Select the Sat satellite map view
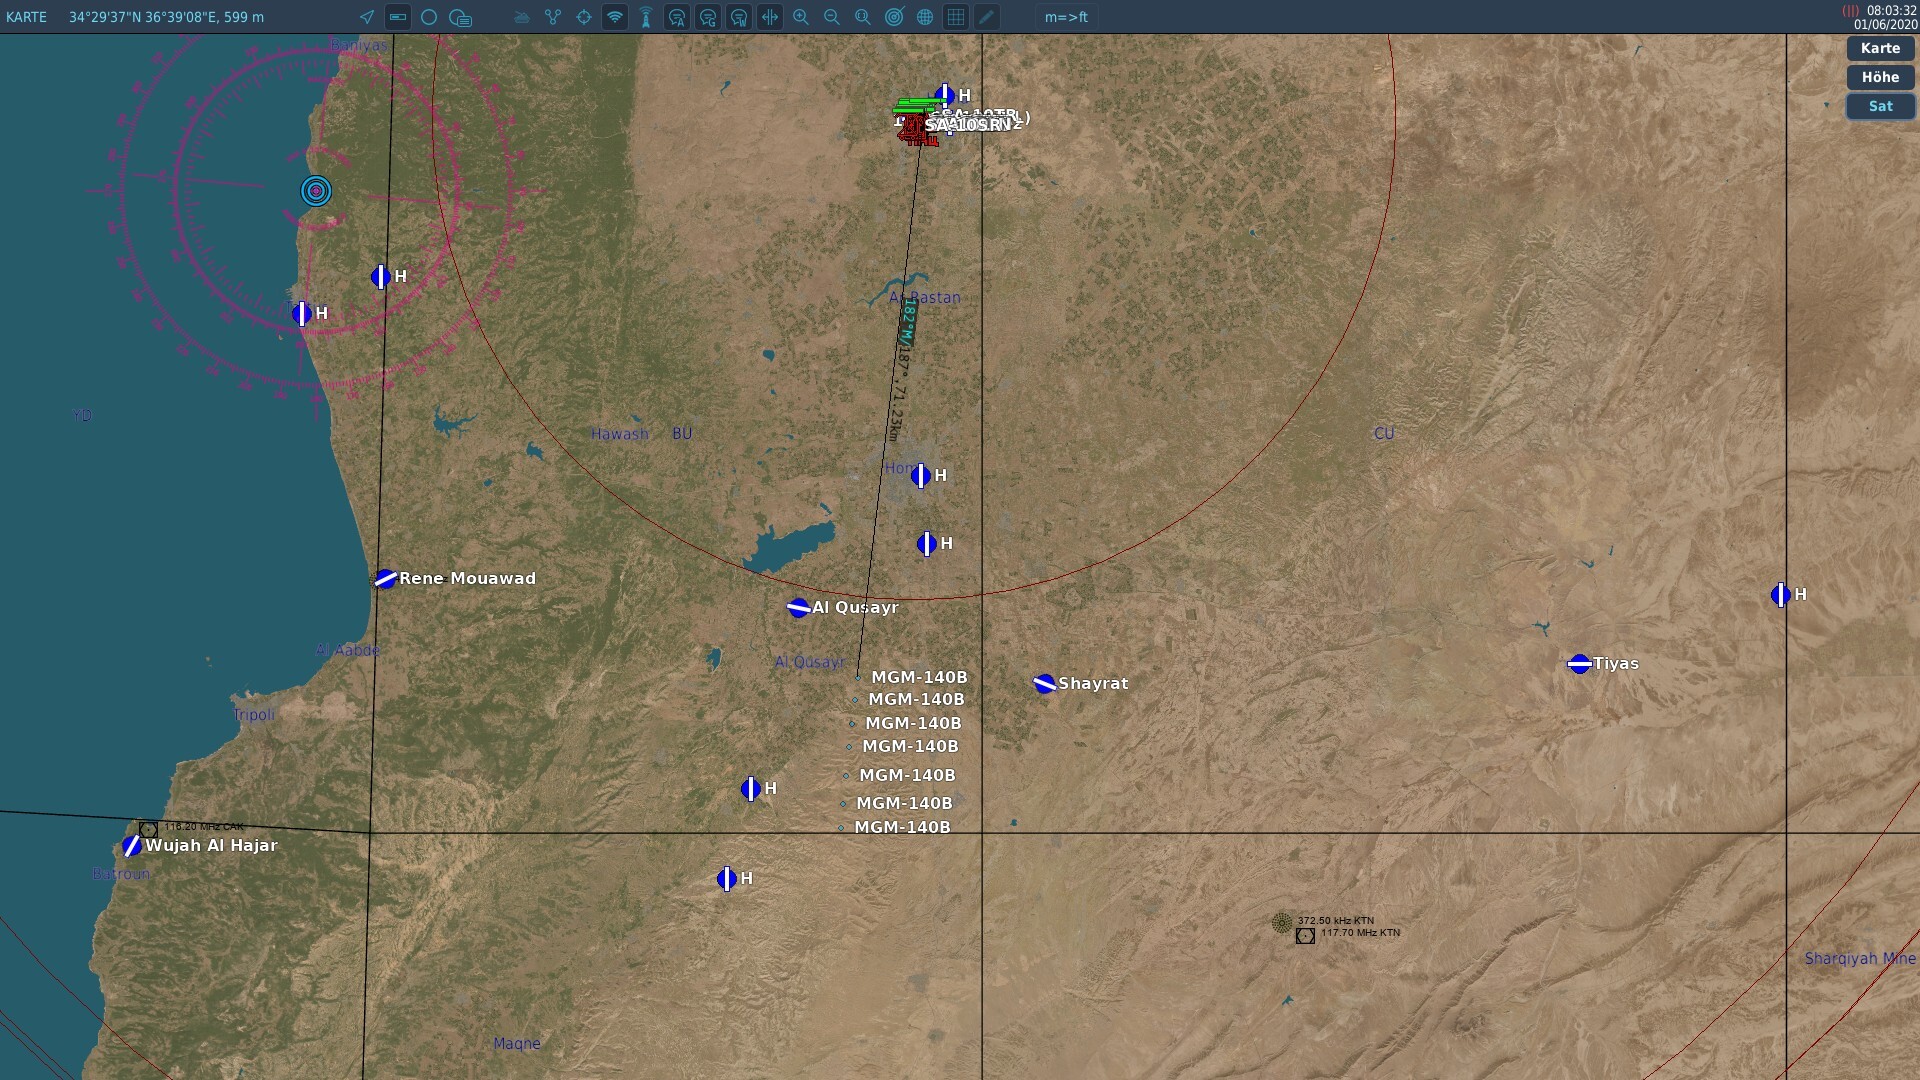Viewport: 1920px width, 1080px height. click(x=1880, y=106)
